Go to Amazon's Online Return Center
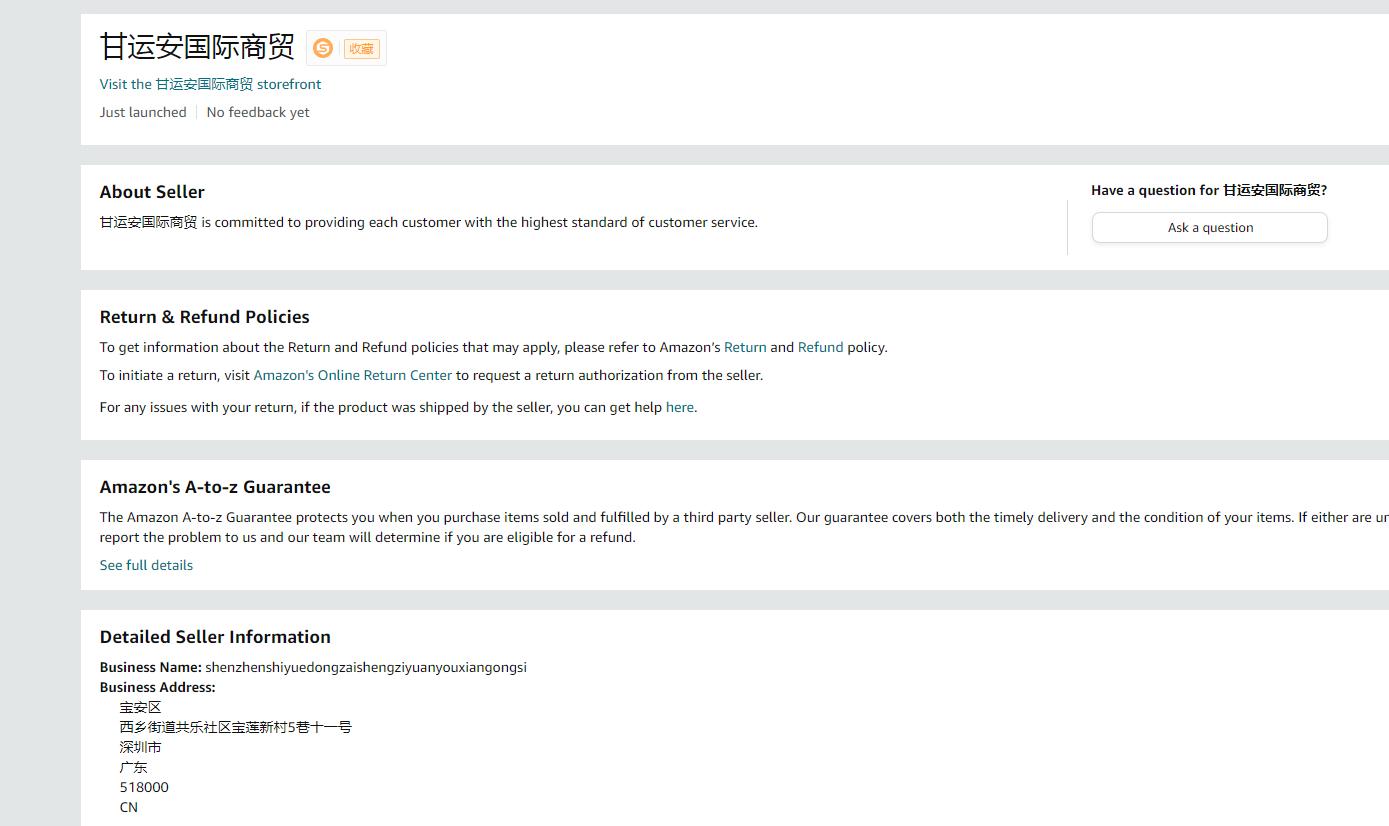This screenshot has height=826, width=1389. point(353,375)
